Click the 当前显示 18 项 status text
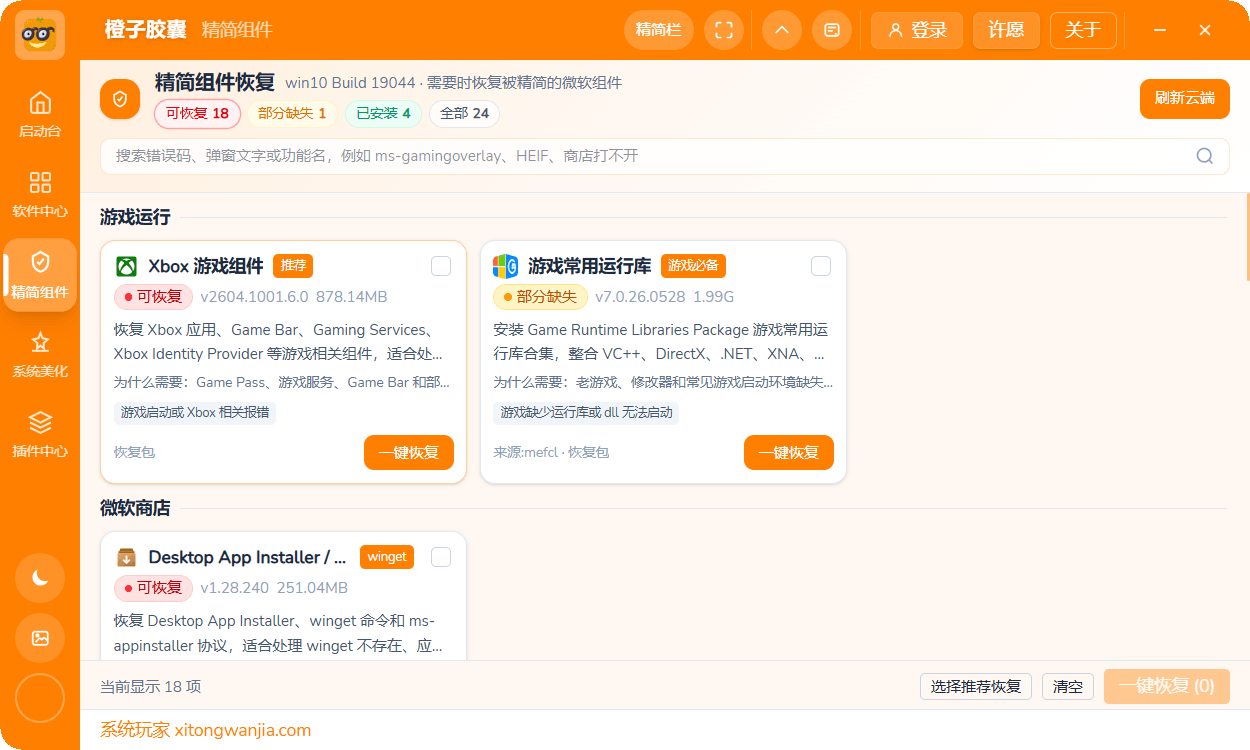This screenshot has height=750, width=1250. (x=151, y=687)
